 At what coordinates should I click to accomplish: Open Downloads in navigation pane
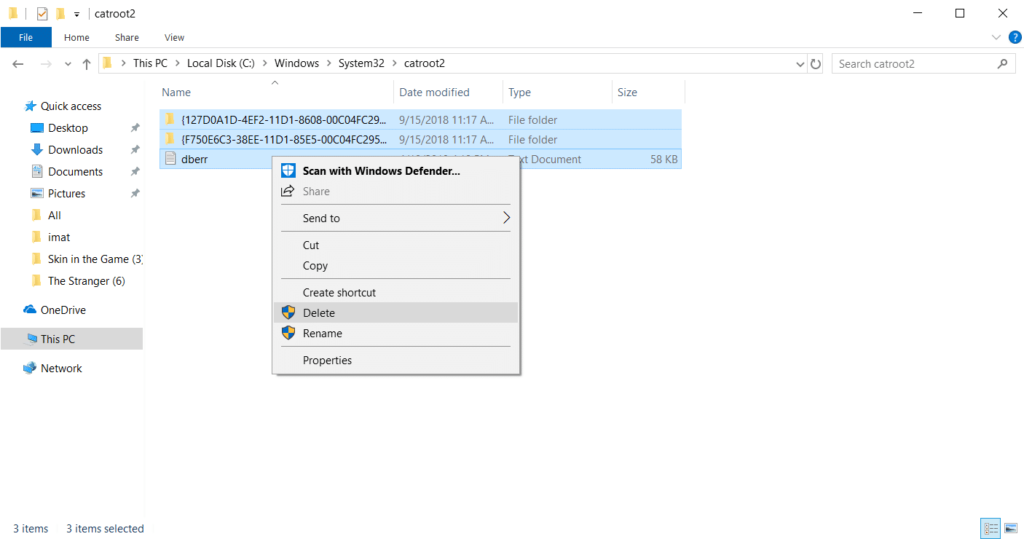[75, 150]
